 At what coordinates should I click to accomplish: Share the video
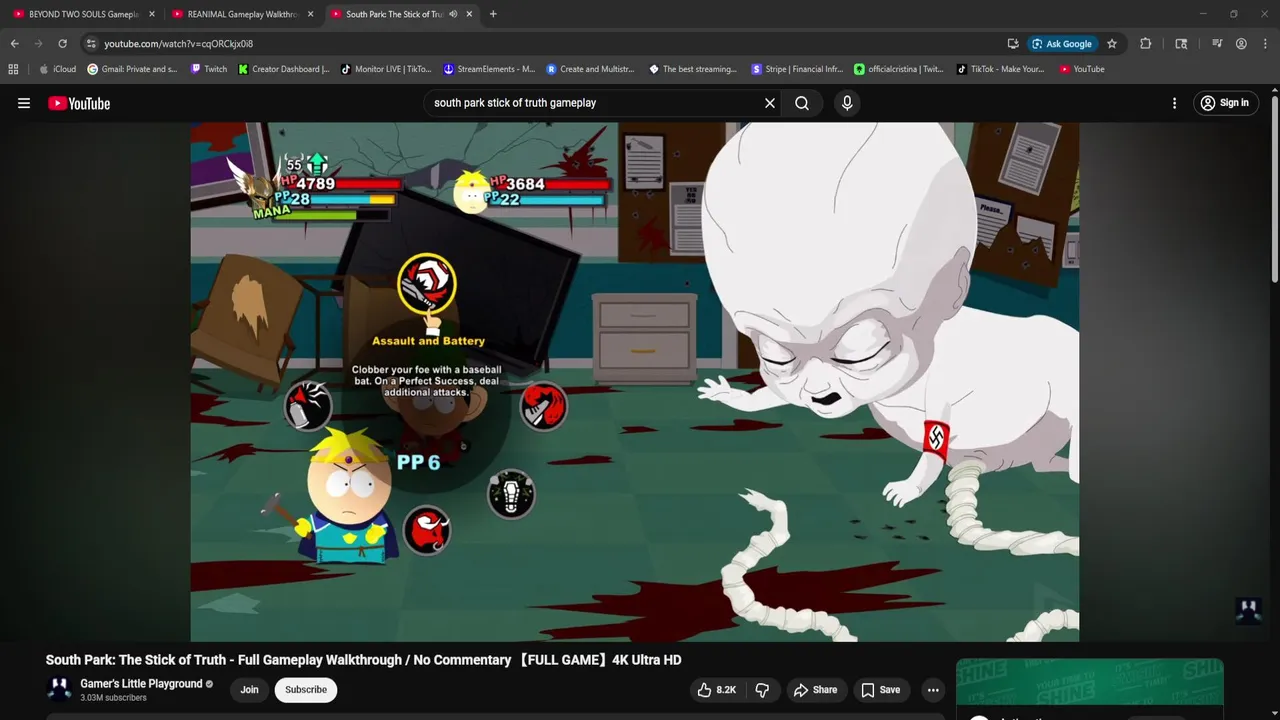815,690
